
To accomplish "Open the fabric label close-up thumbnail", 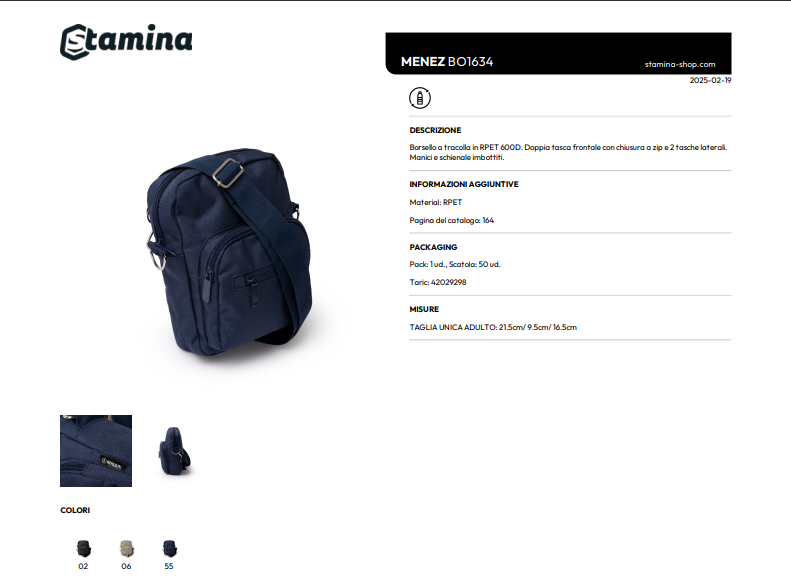I will (96, 451).
